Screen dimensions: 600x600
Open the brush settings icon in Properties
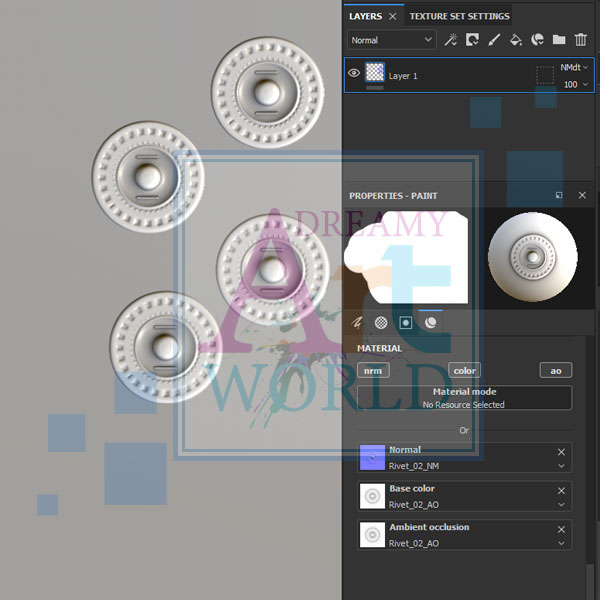357,323
